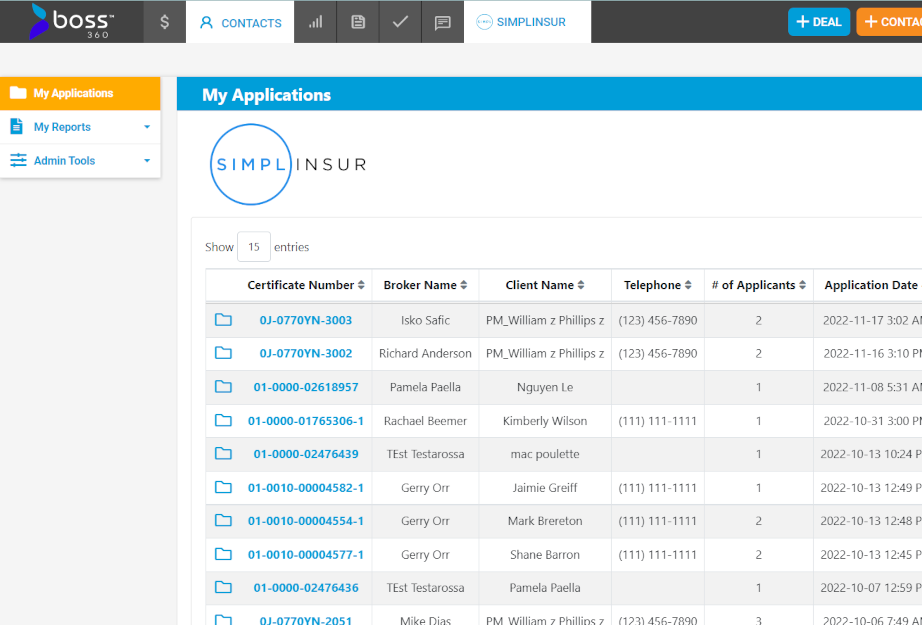Image resolution: width=922 pixels, height=625 pixels.
Task: Open folder icon for 01-0010-00004582-1
Action: [223, 487]
